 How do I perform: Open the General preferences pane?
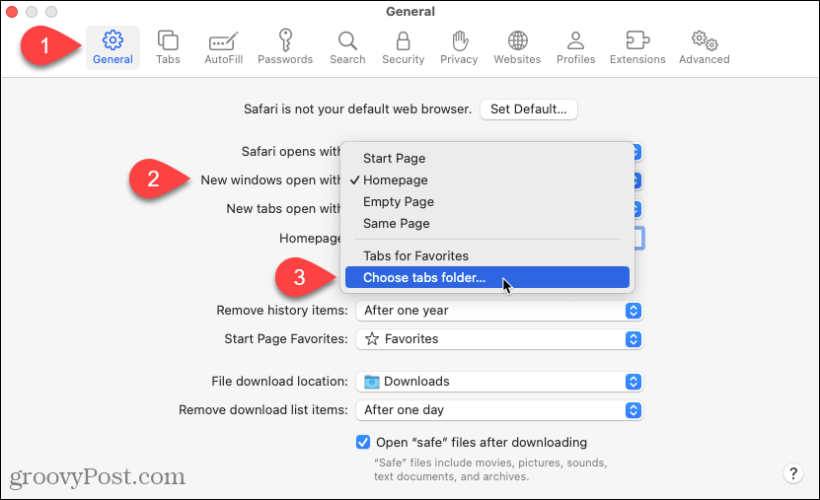point(112,48)
